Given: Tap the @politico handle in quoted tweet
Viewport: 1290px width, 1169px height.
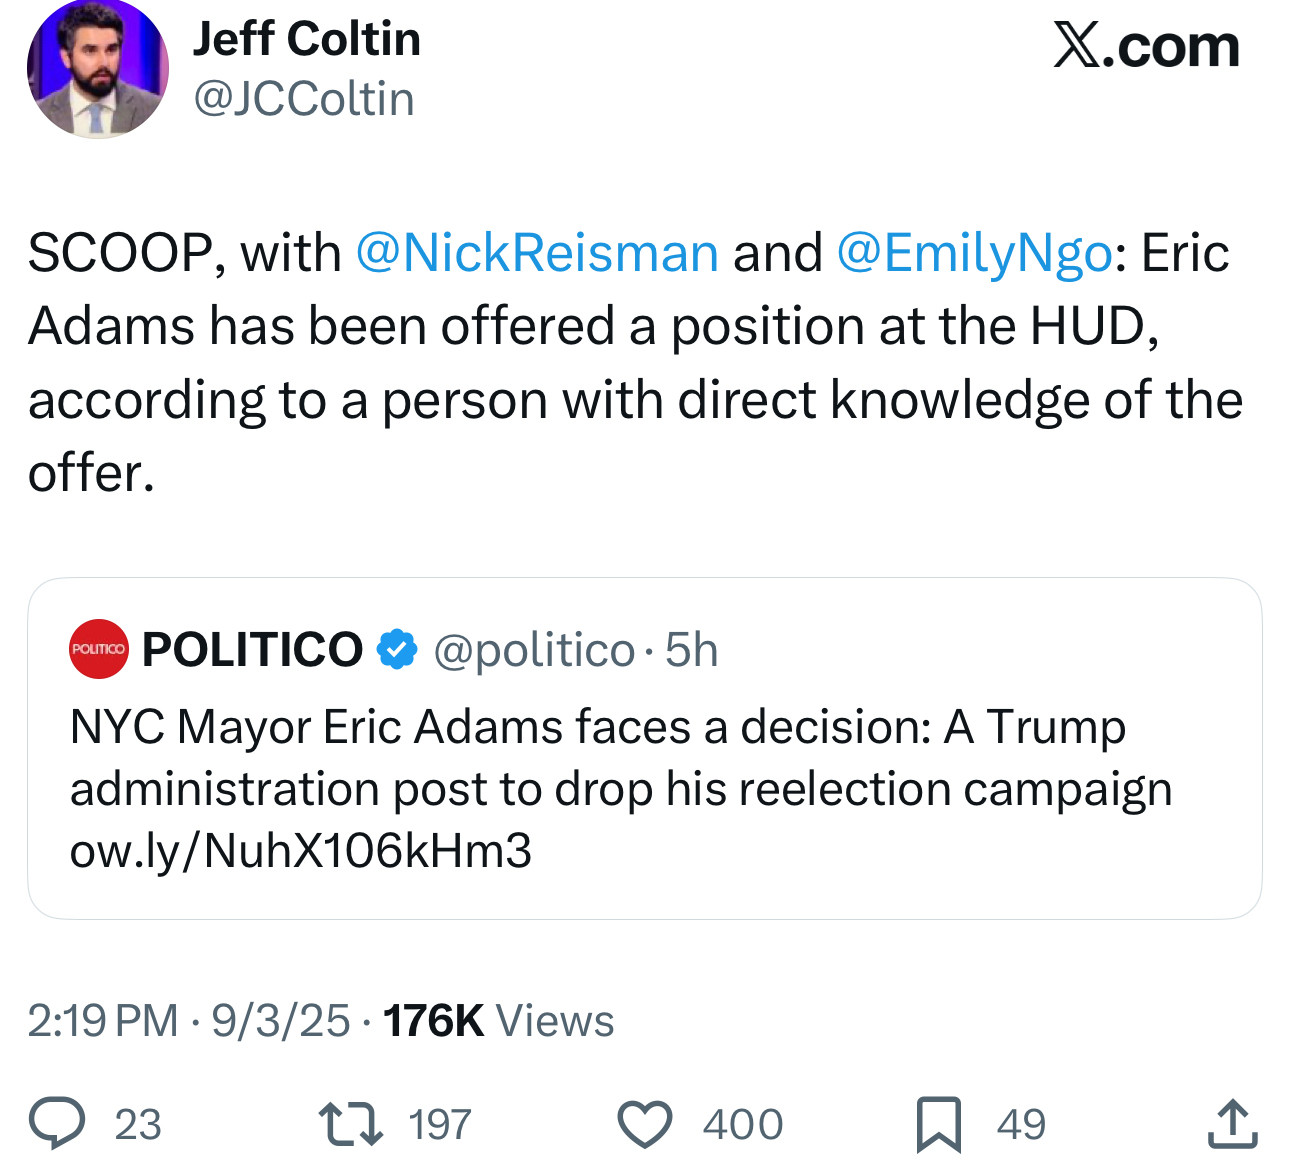Looking at the screenshot, I should [534, 650].
